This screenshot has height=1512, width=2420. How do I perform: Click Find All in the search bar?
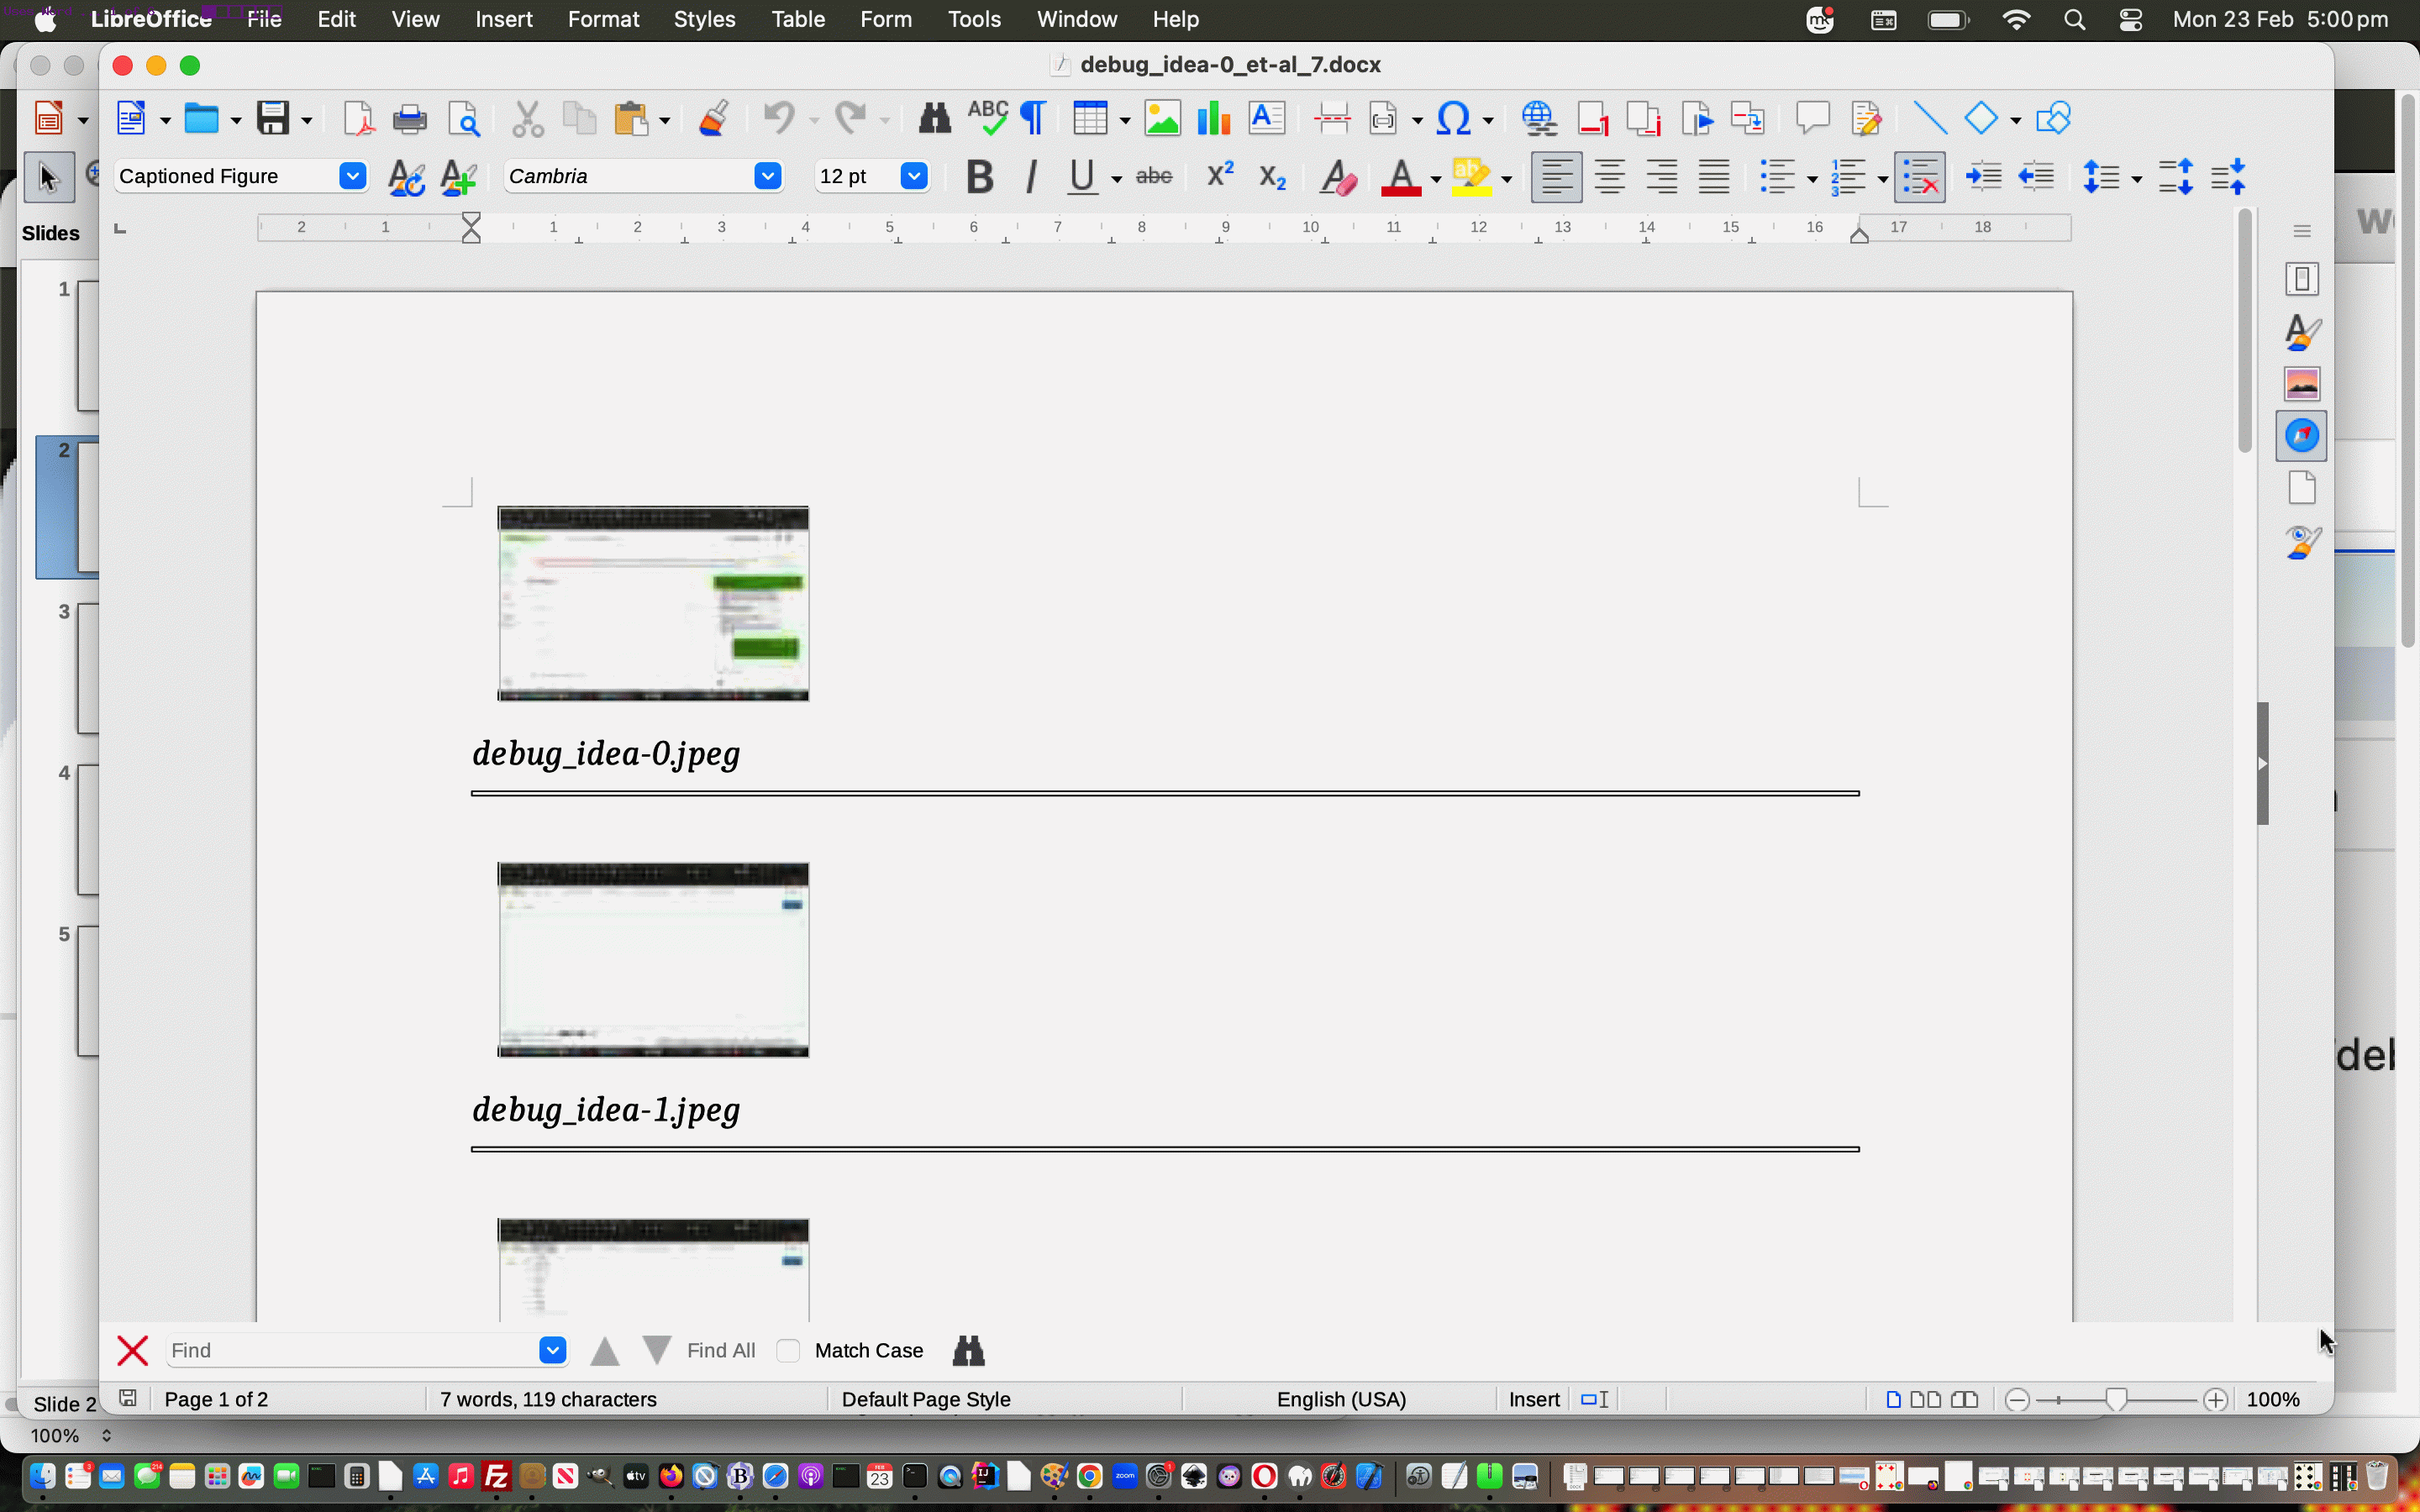(x=720, y=1350)
